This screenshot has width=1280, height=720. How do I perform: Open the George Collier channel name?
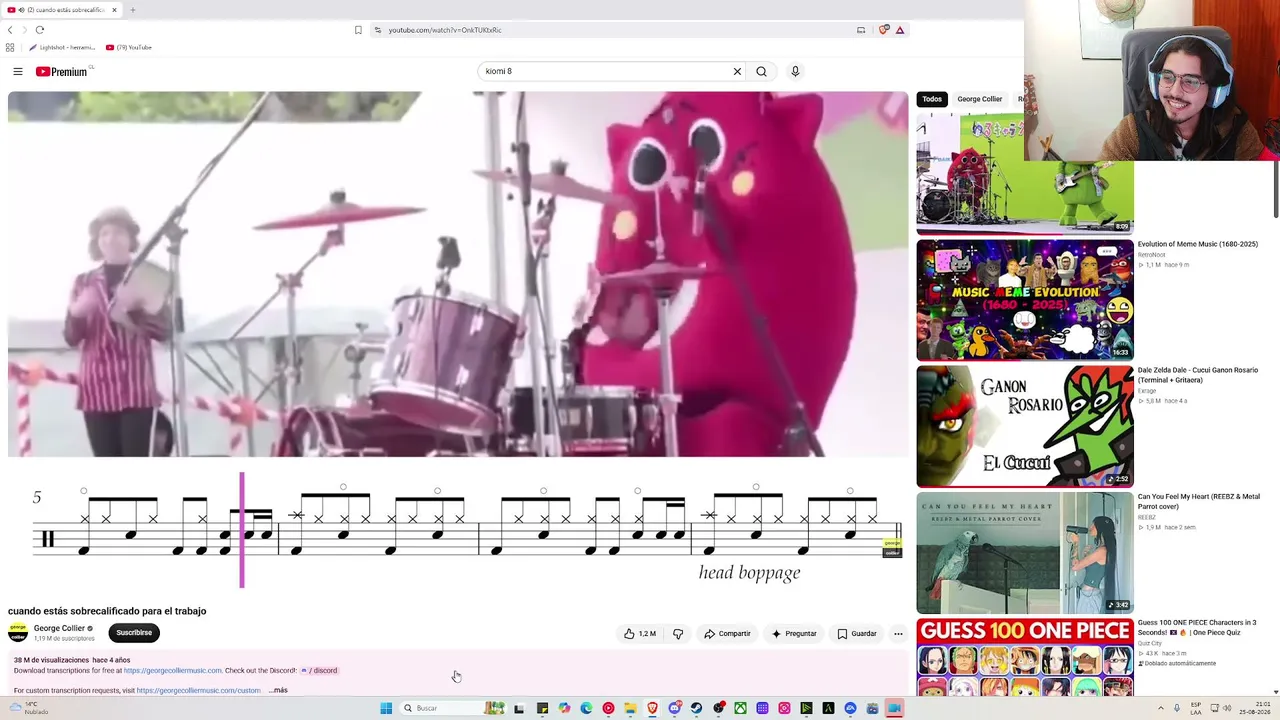coord(59,628)
